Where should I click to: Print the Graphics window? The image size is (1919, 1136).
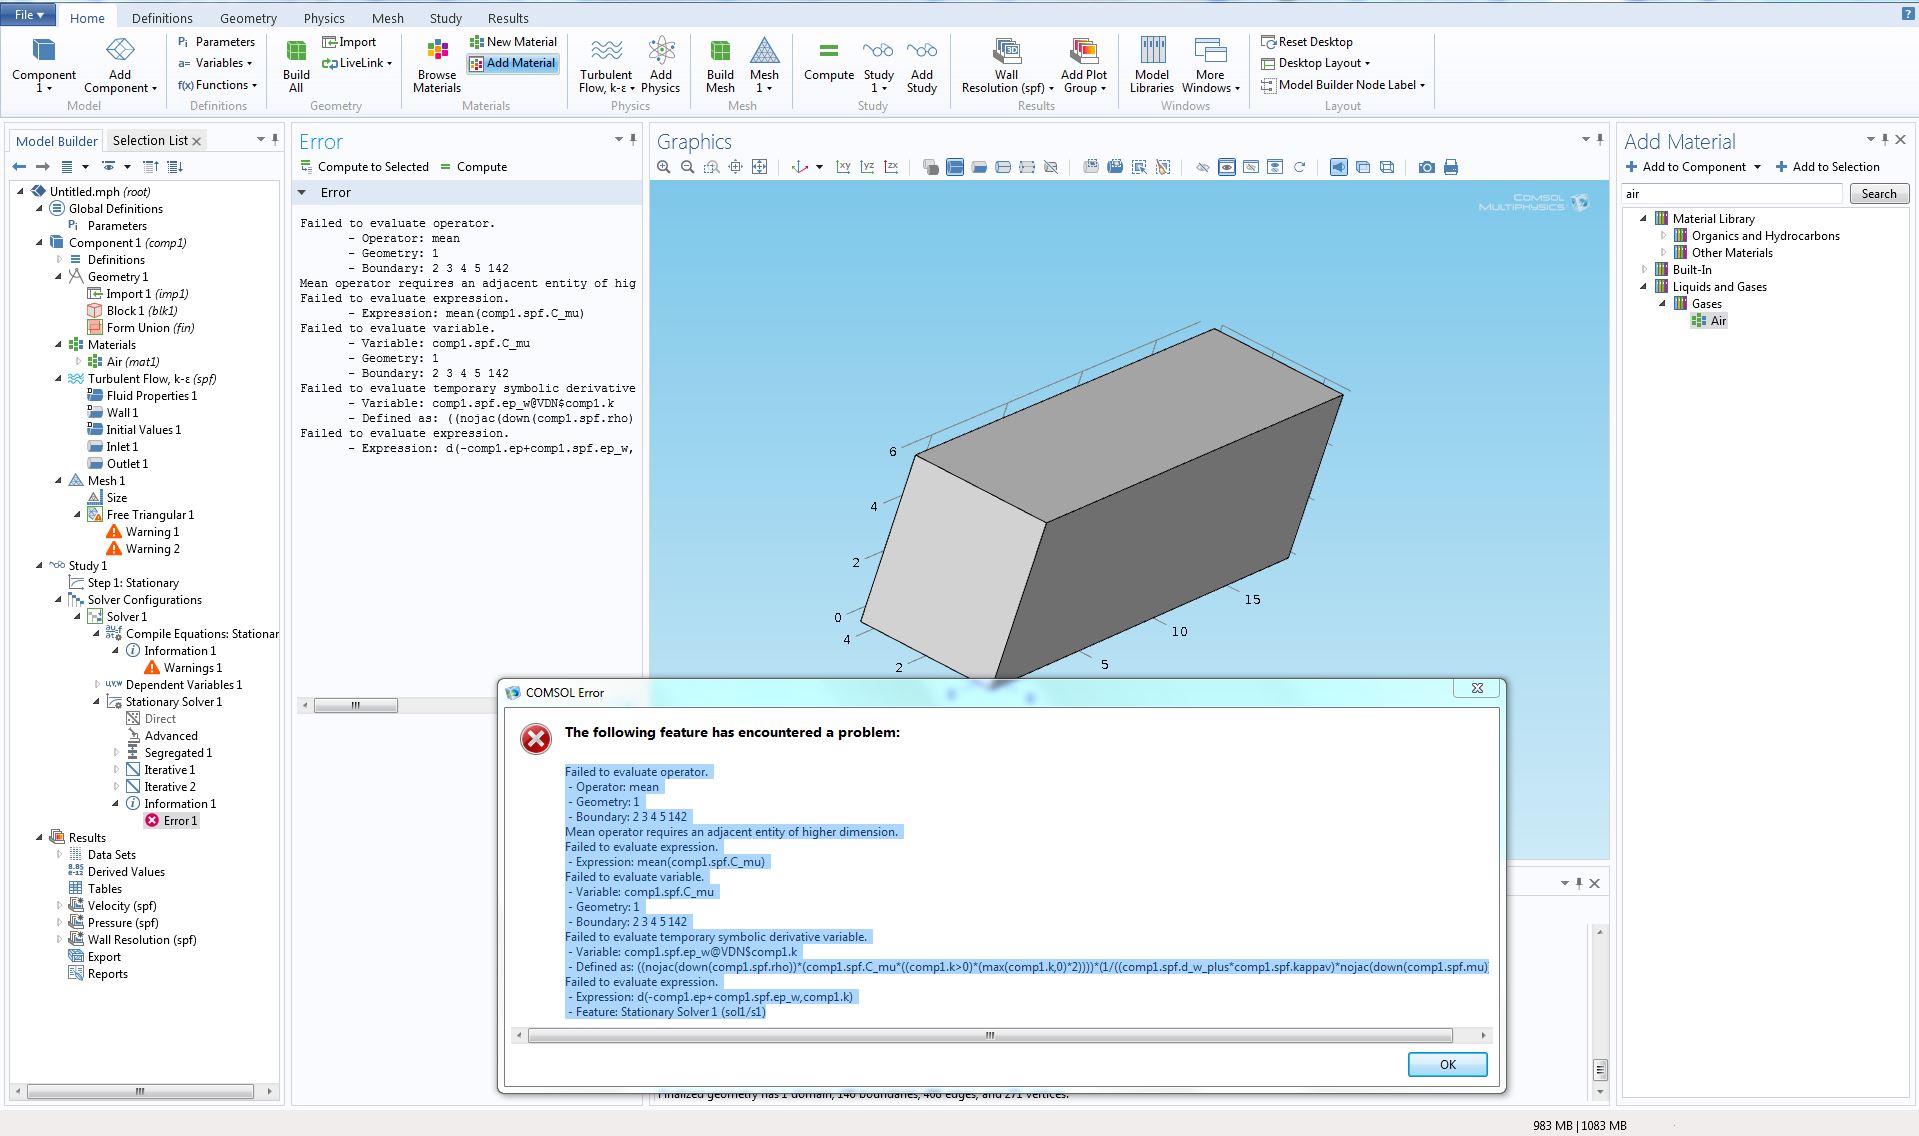tap(1451, 167)
